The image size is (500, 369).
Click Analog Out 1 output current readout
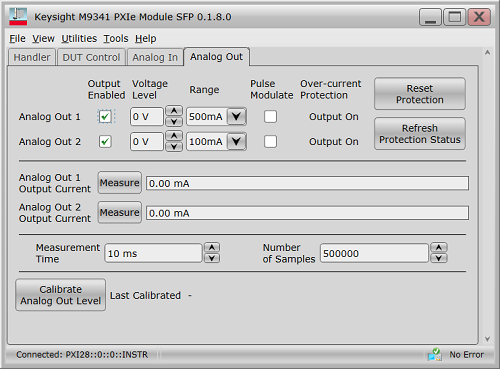click(x=307, y=183)
